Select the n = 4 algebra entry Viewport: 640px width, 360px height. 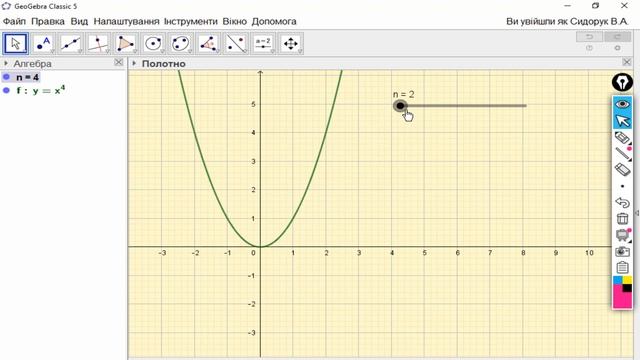tap(27, 77)
